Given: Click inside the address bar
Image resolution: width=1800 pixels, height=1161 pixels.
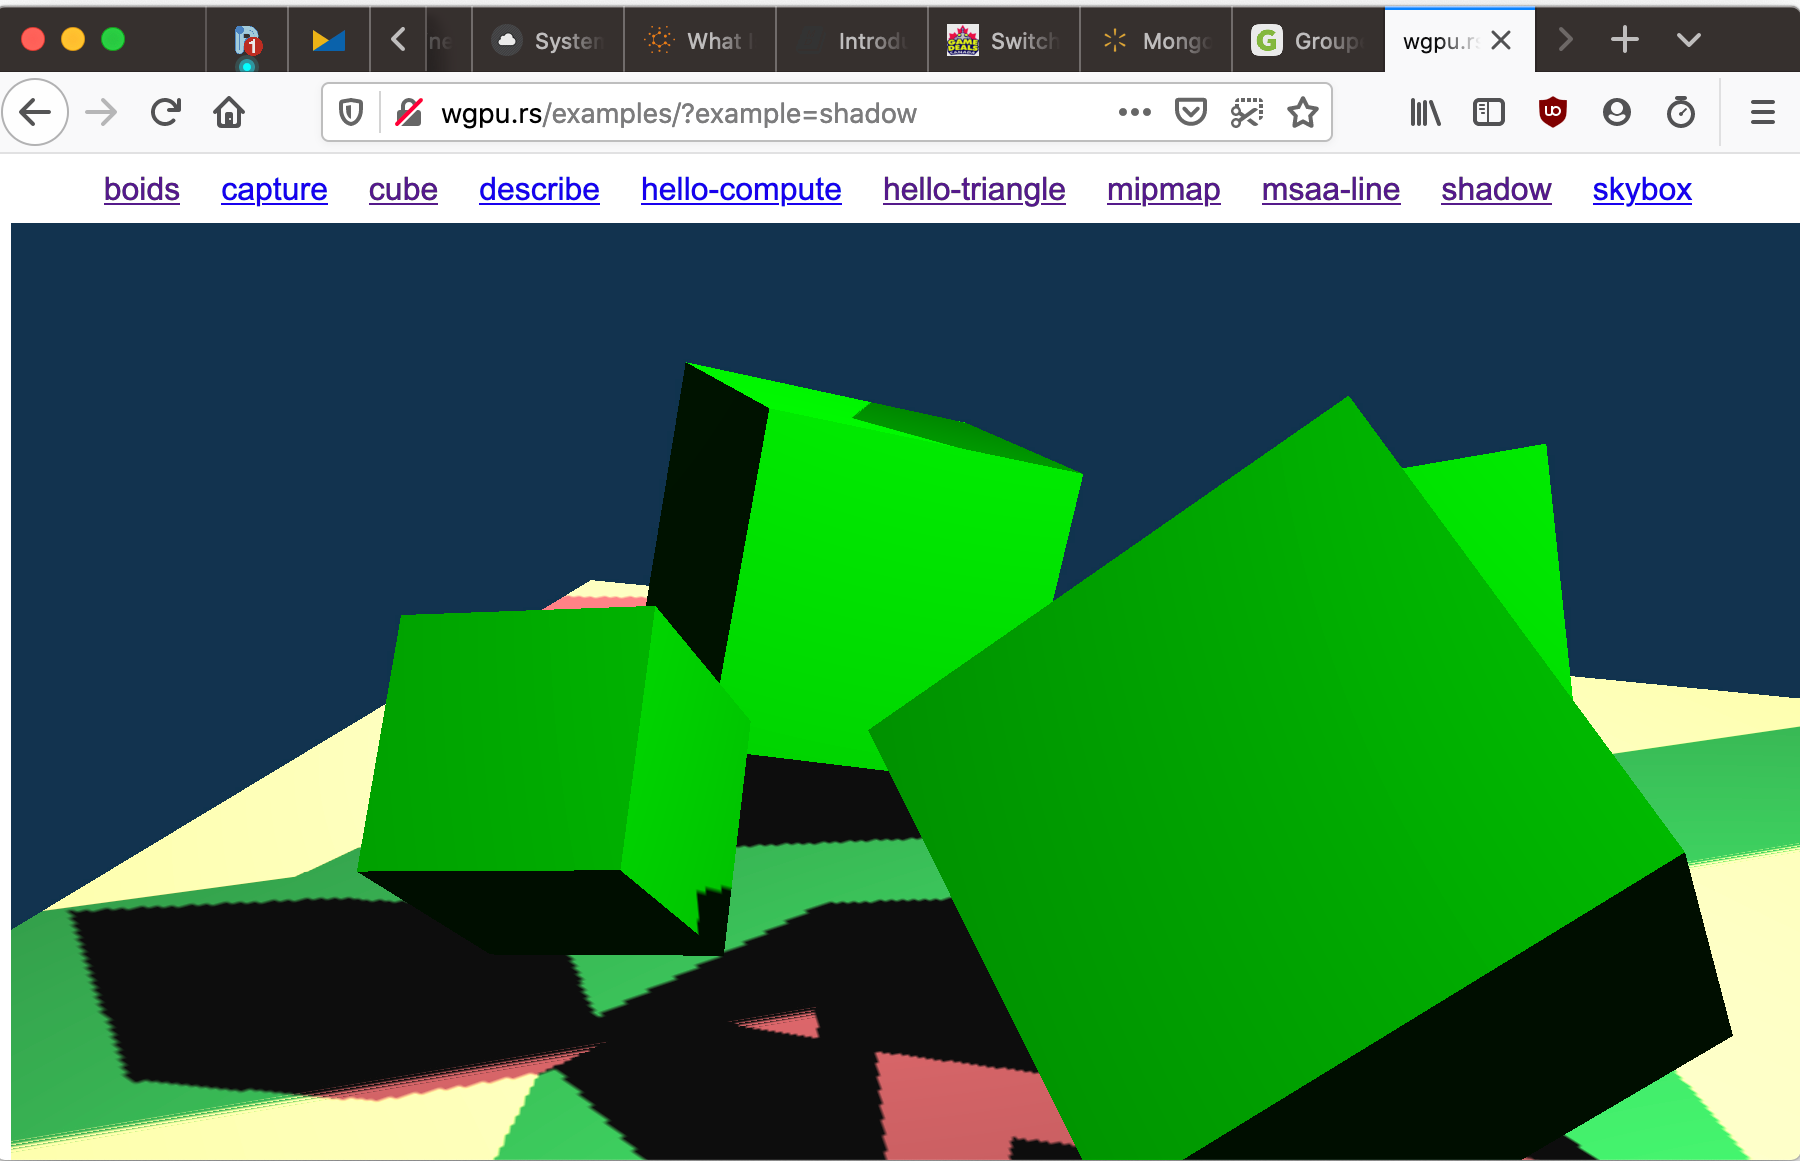Looking at the screenshot, I should pos(700,112).
